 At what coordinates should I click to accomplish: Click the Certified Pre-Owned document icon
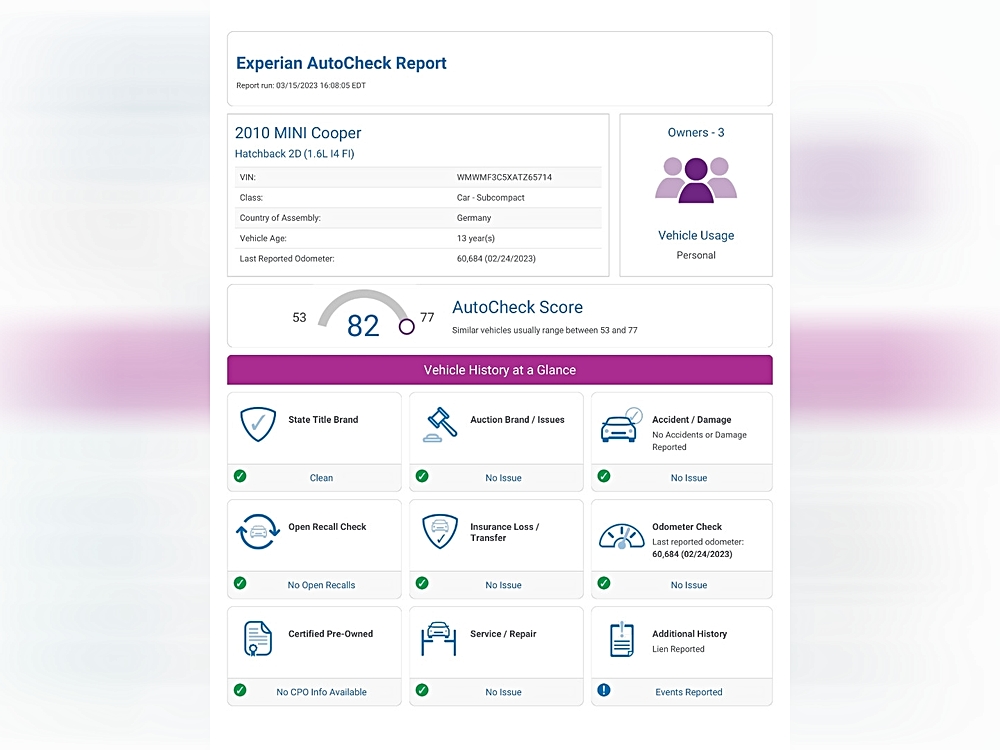coord(258,639)
